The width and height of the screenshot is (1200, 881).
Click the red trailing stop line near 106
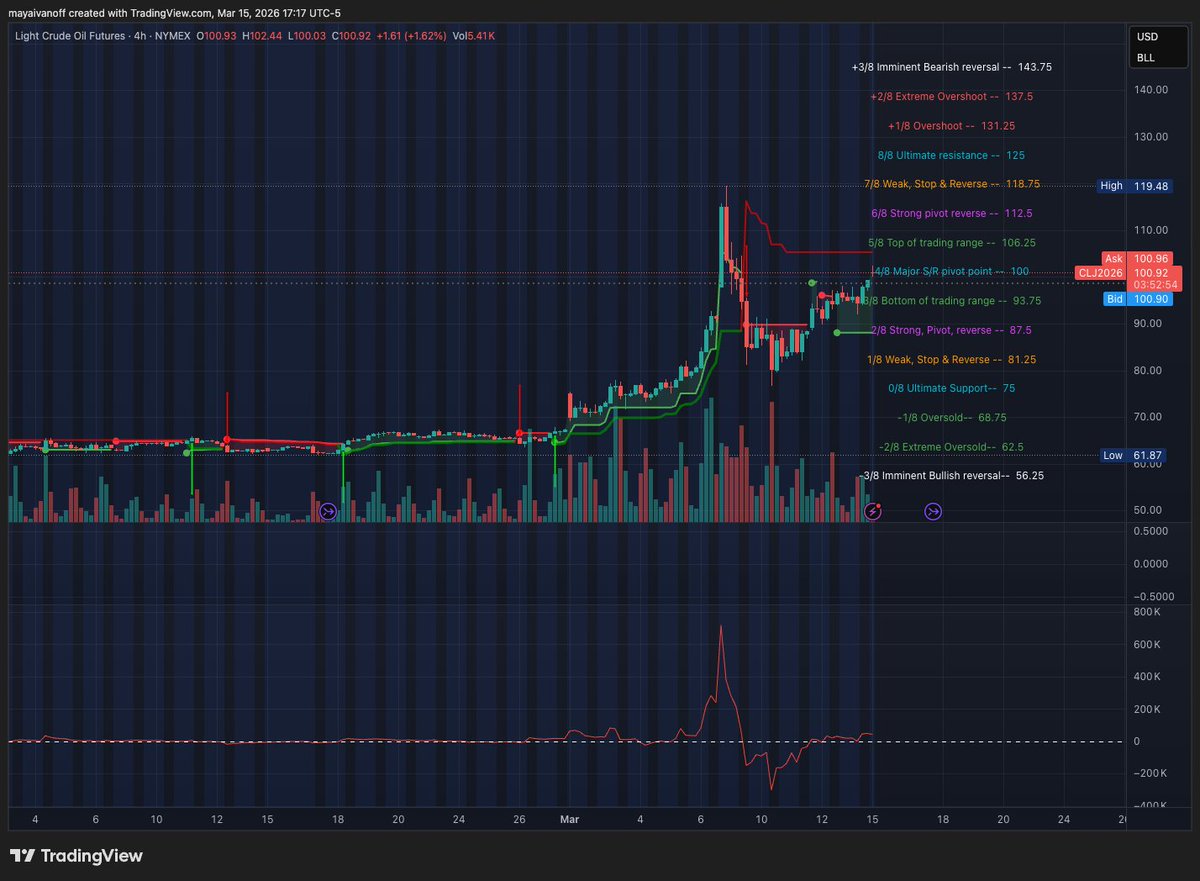click(x=830, y=252)
